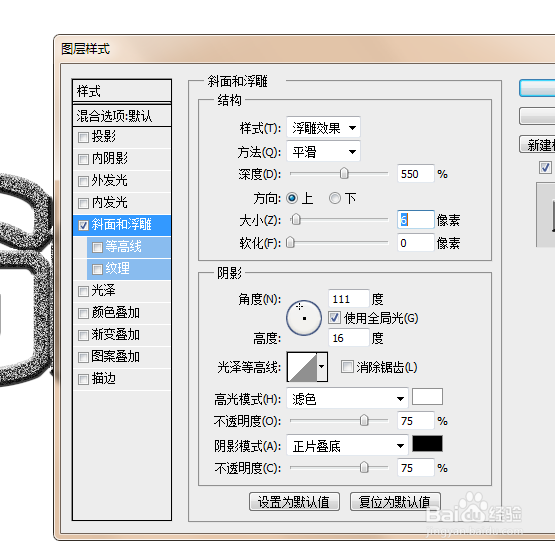Click the 新建 new style button
555x551 pixels.
coord(537,145)
